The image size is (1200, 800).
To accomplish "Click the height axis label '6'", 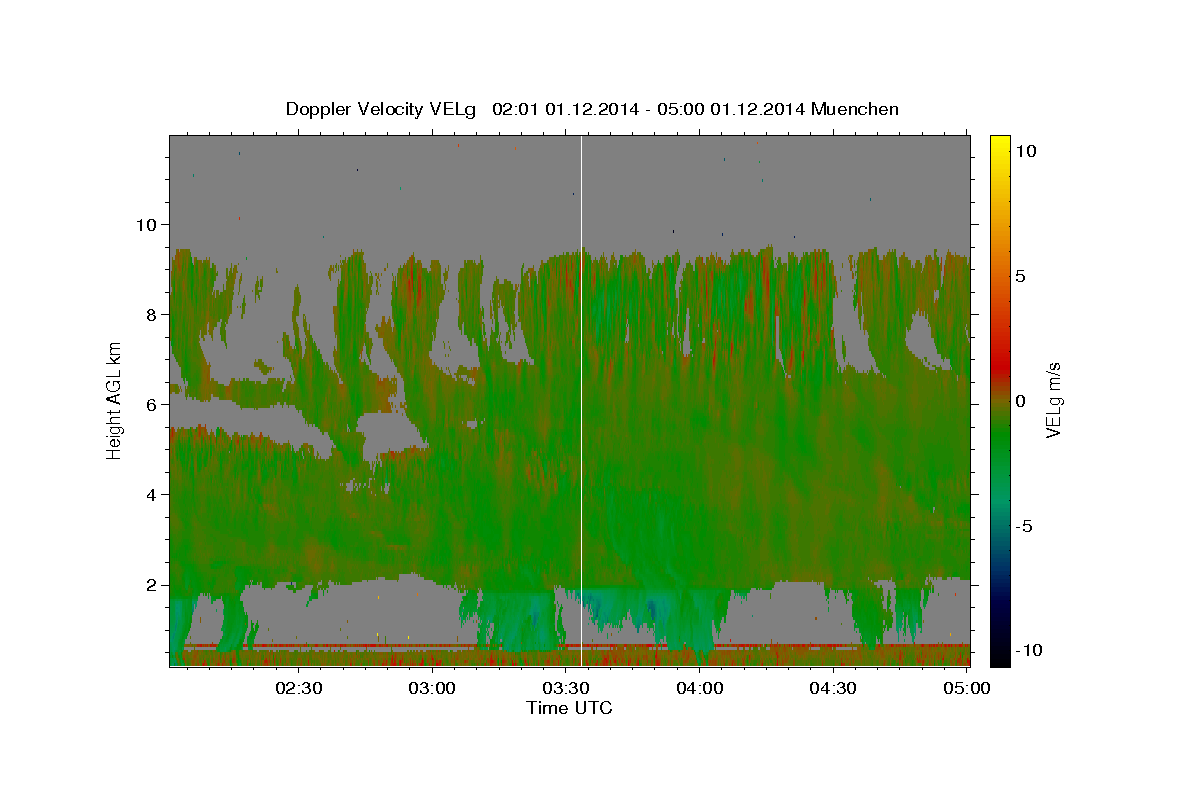I will pos(150,404).
